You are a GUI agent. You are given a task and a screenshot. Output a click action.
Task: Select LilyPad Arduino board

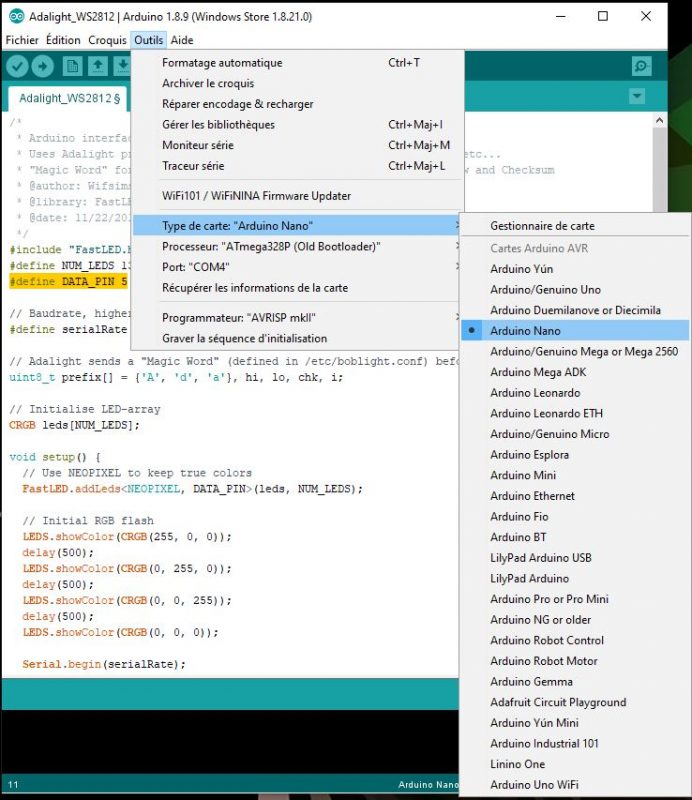pyautogui.click(x=575, y=579)
